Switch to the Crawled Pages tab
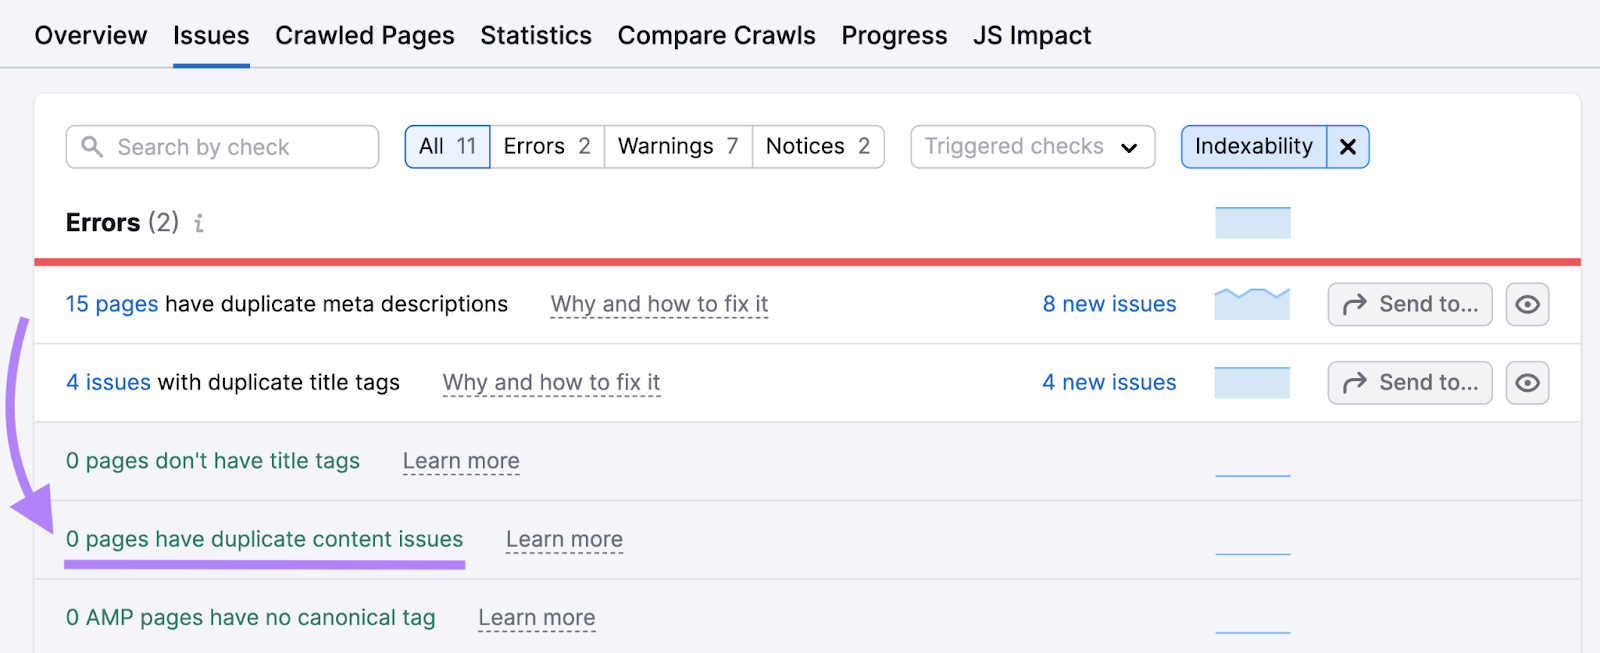This screenshot has height=653, width=1600. tap(365, 35)
